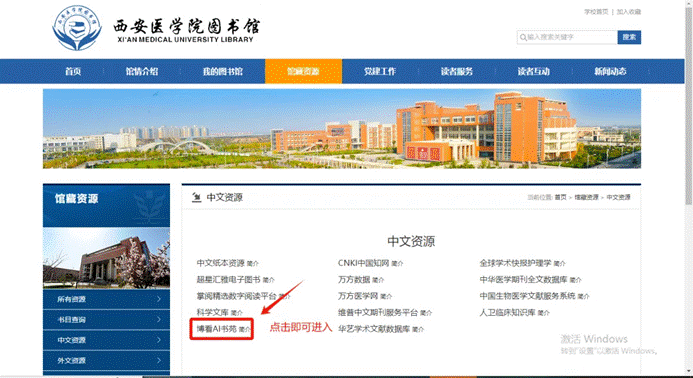
Task: Expand the 书目查询 sidebar arrow
Action: point(159,319)
